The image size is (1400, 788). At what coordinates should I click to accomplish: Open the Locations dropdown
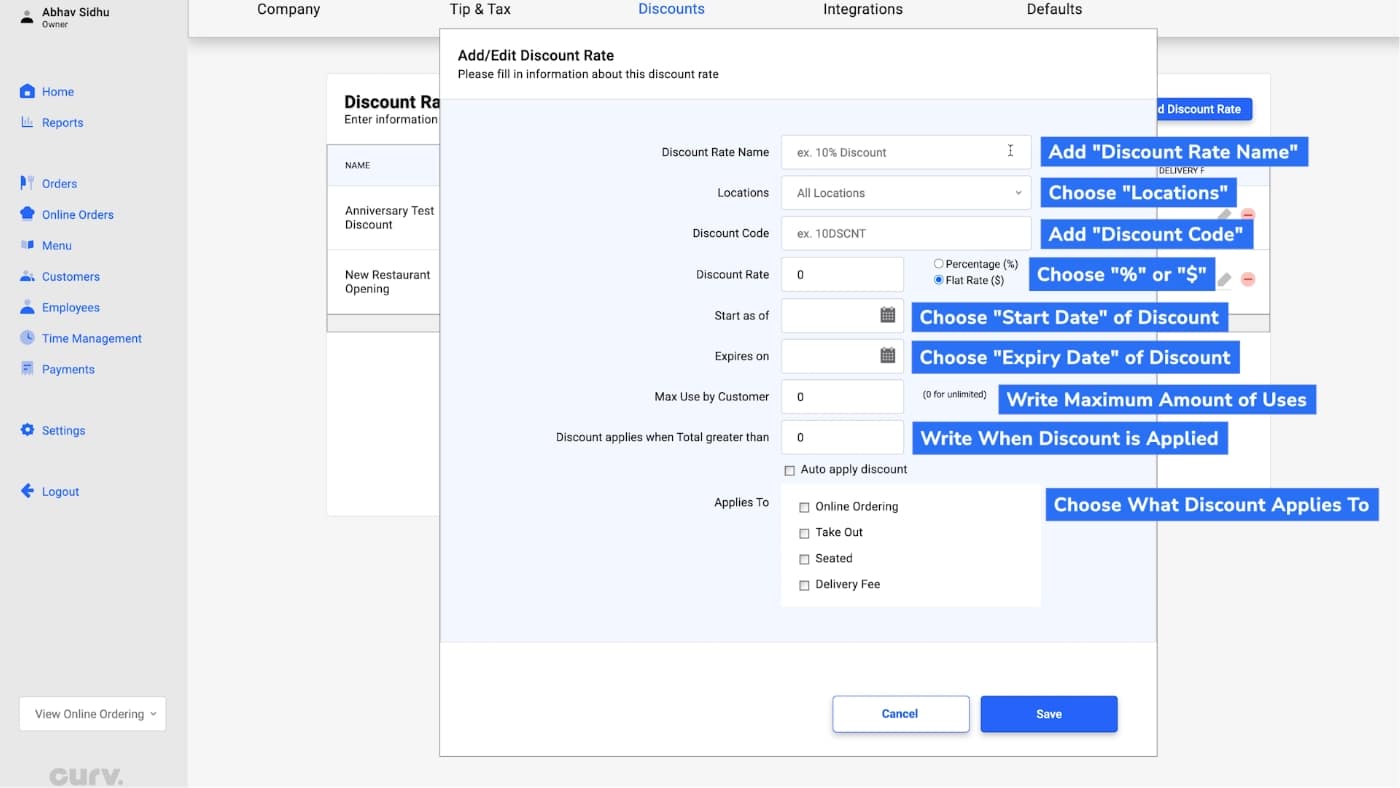tap(906, 193)
